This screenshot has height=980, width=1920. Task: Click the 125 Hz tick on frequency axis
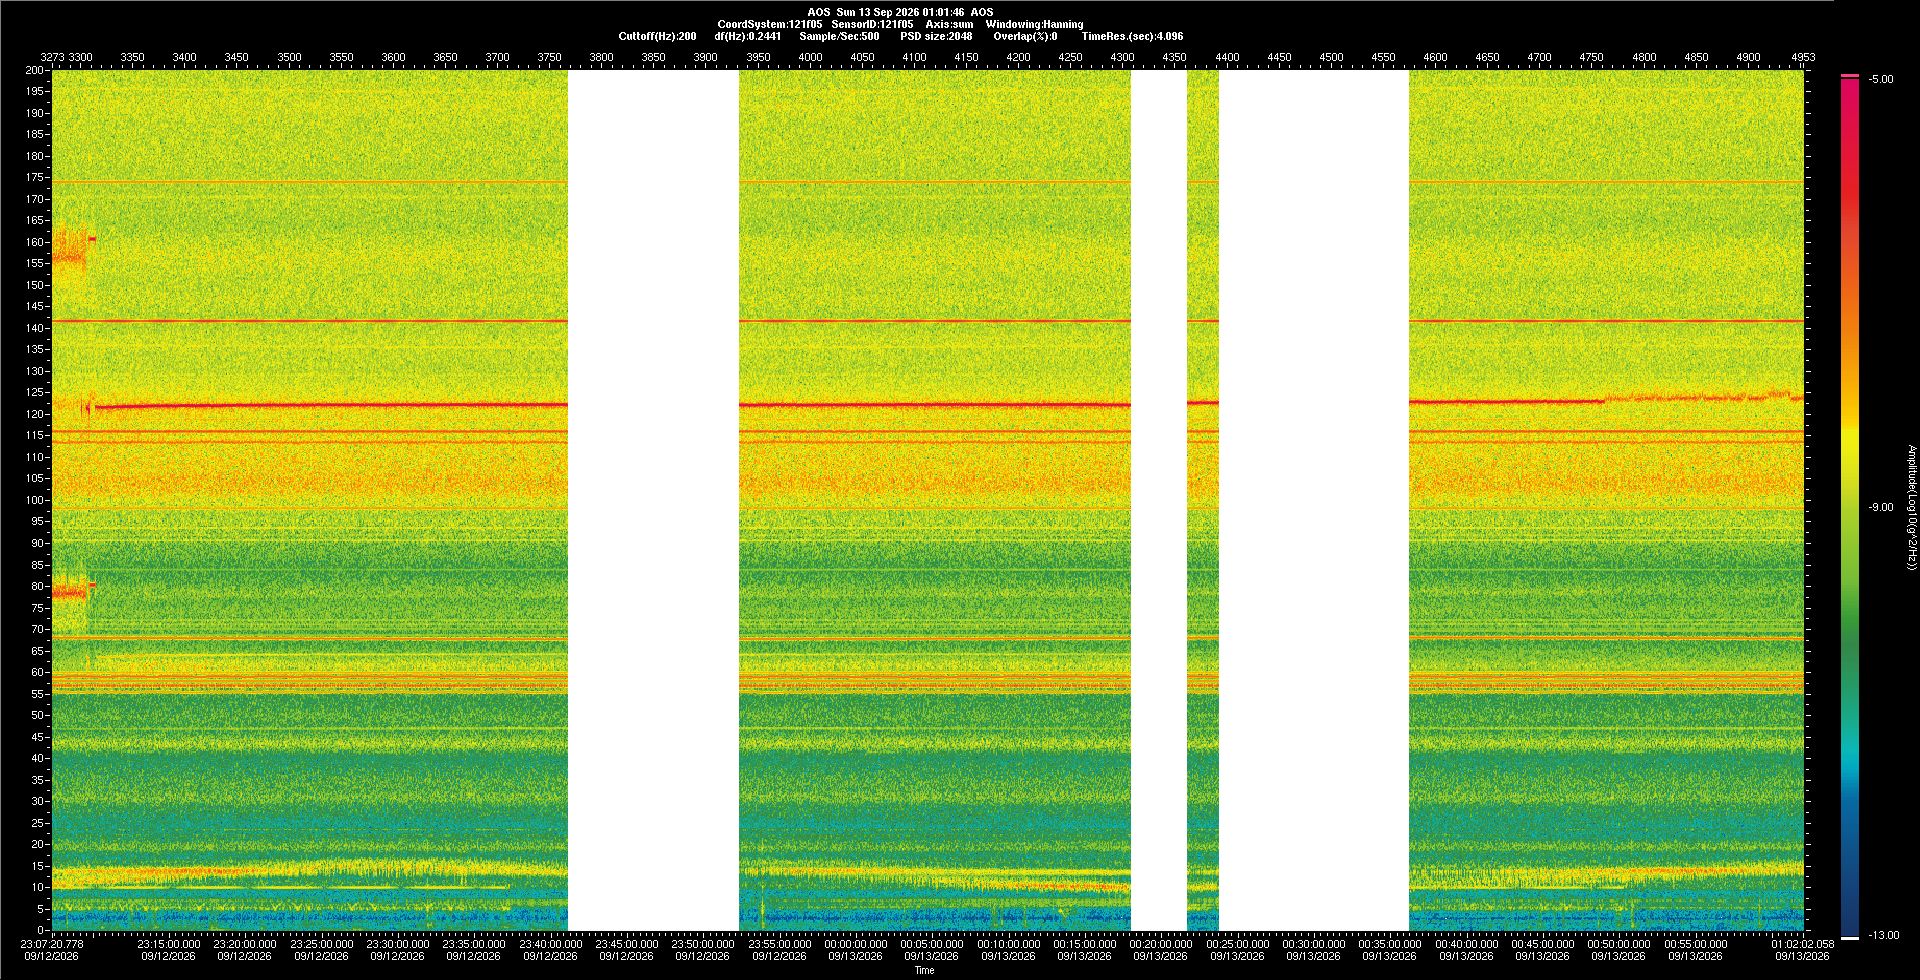click(x=35, y=393)
